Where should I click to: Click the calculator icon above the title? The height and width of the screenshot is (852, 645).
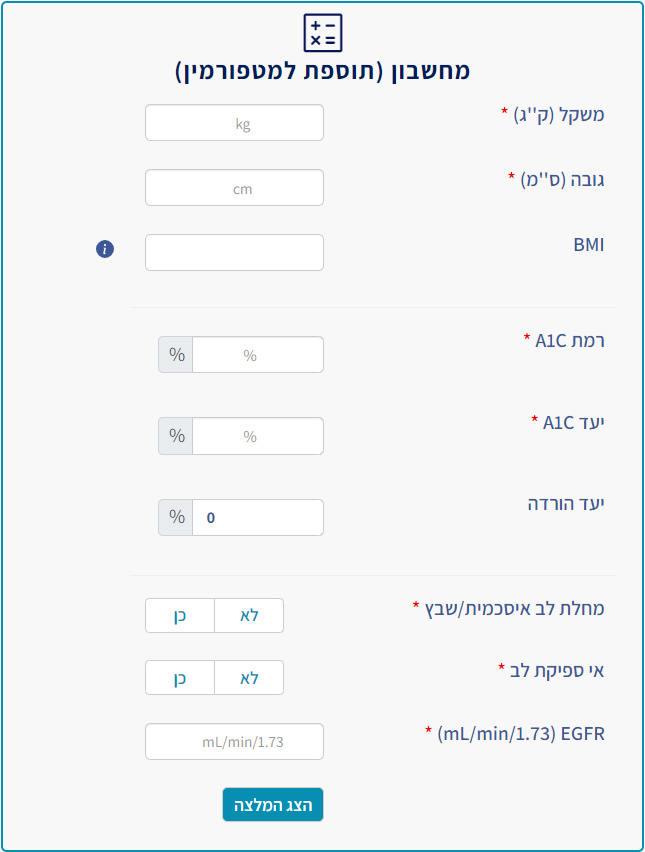[x=323, y=33]
